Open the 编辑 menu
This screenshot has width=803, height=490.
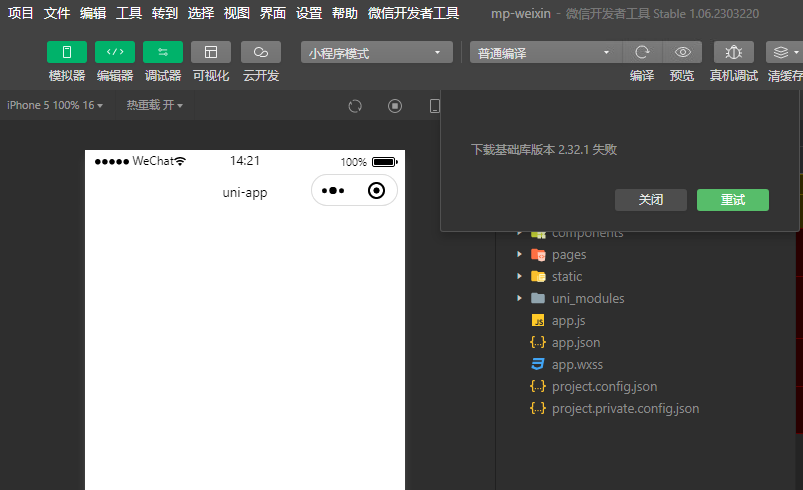click(93, 13)
